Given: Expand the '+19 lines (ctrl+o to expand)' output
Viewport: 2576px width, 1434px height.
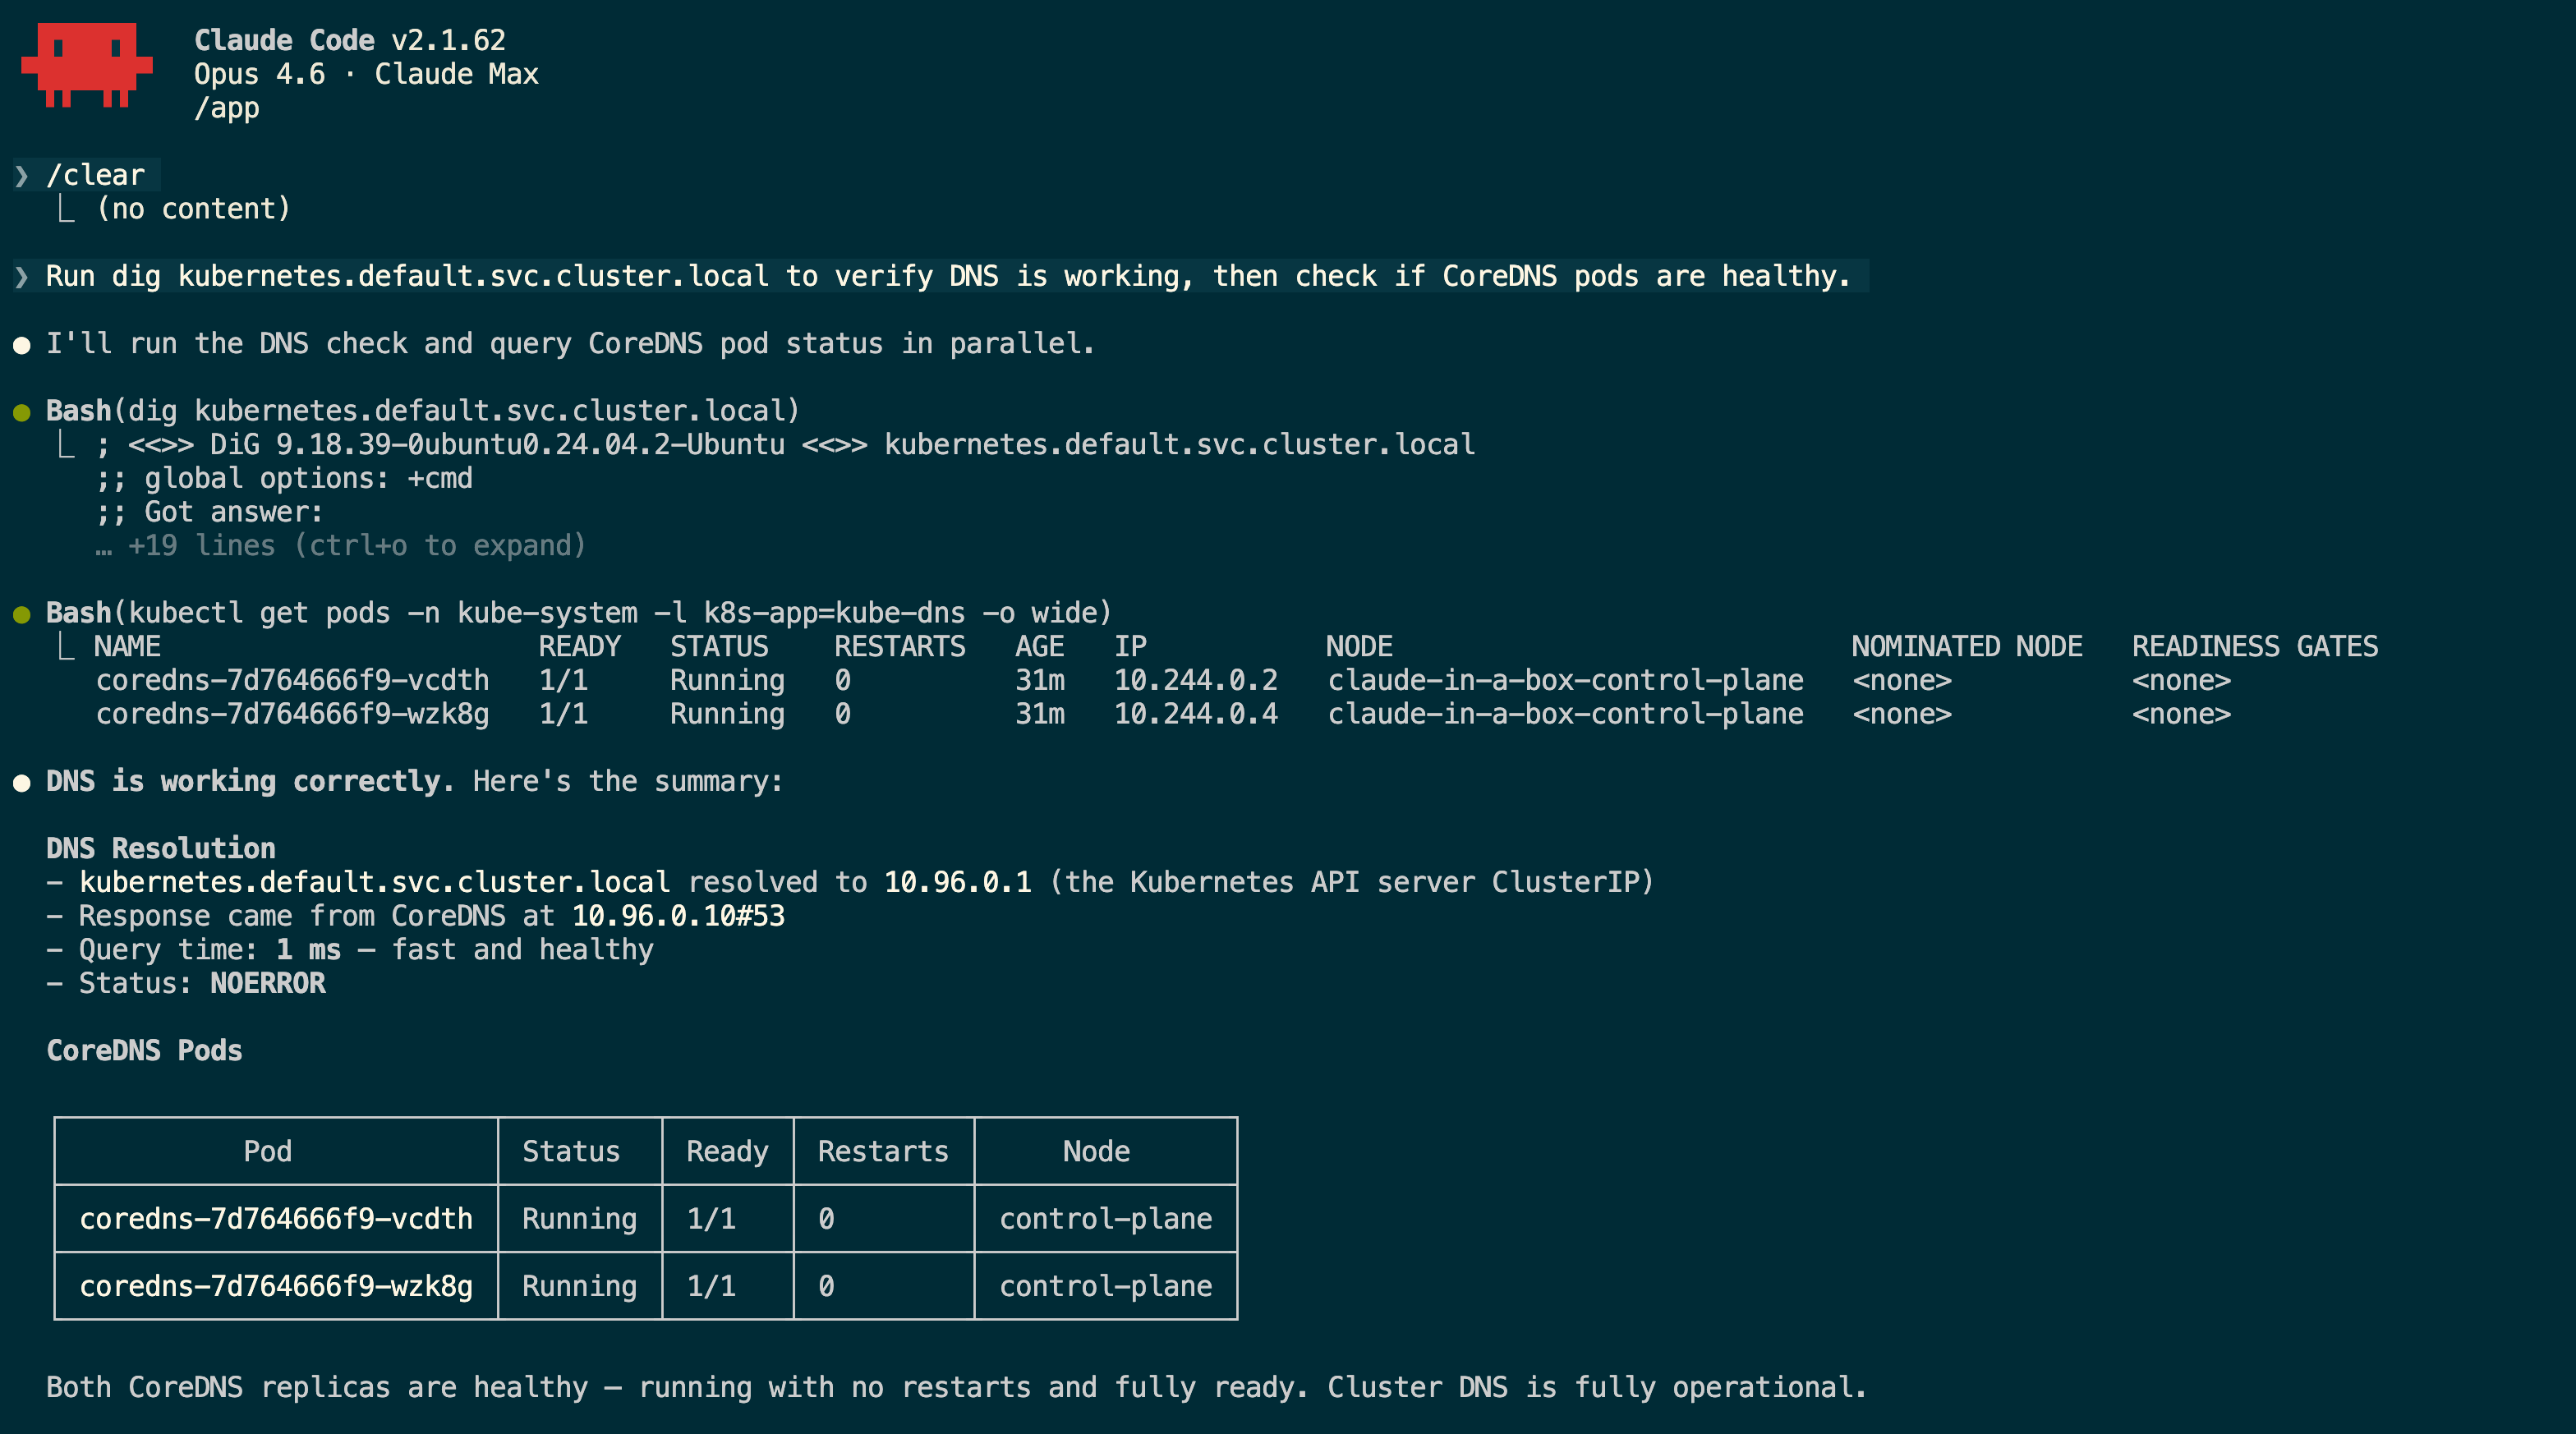Looking at the screenshot, I should [355, 545].
